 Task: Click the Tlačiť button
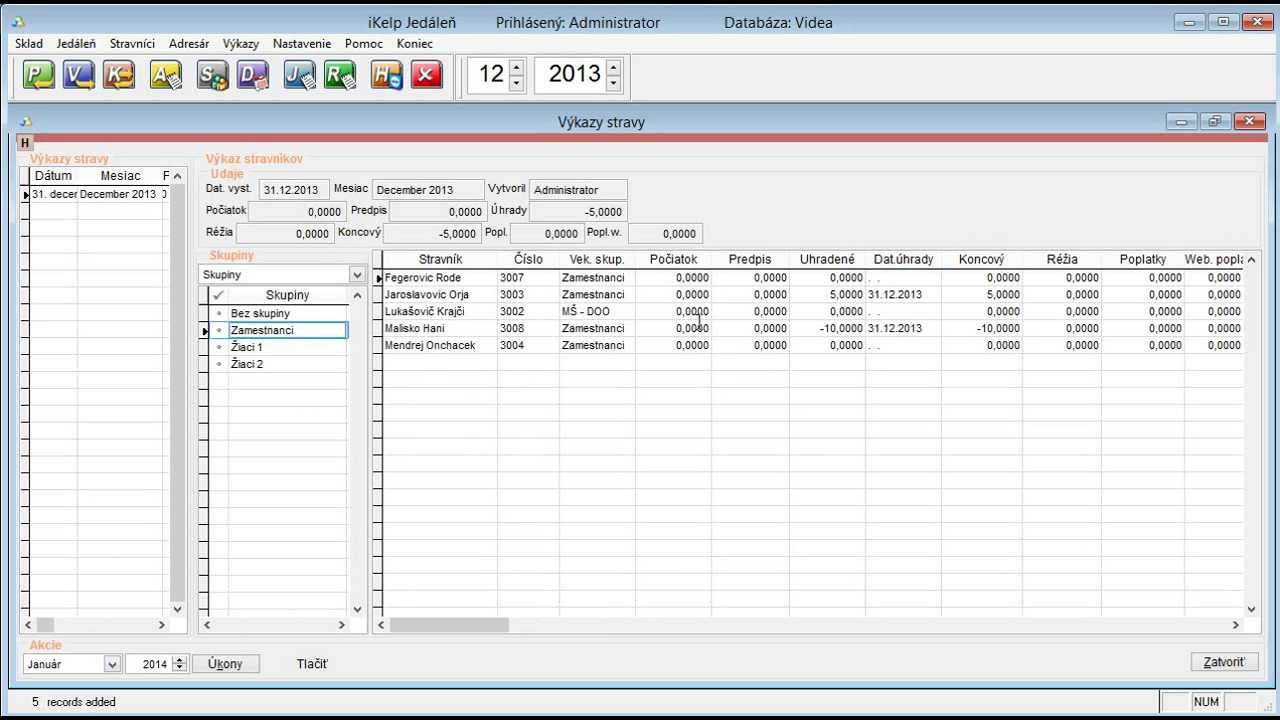[x=312, y=664]
